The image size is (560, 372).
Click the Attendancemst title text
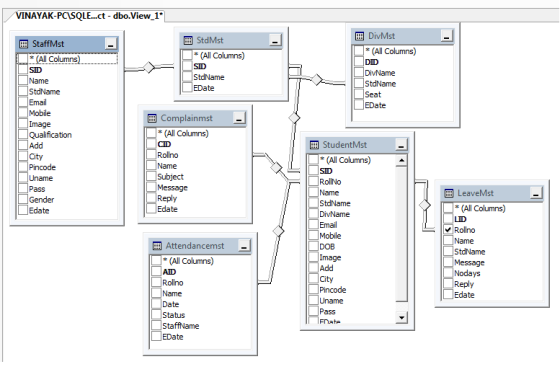pos(195,246)
